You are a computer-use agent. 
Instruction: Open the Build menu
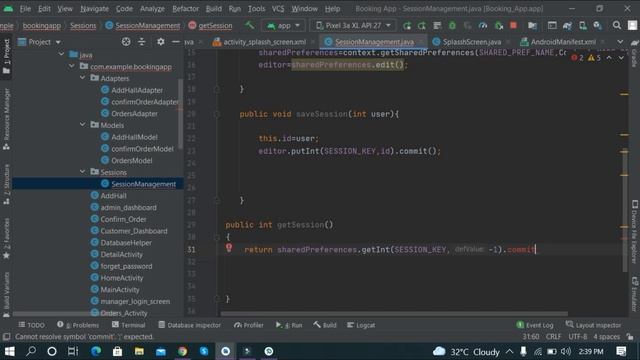pyautogui.click(x=213, y=9)
